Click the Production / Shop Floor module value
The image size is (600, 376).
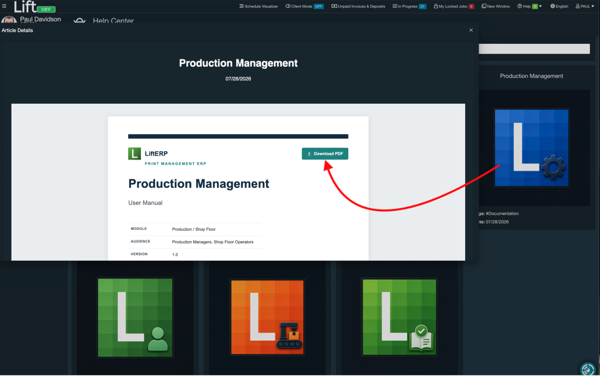point(194,229)
